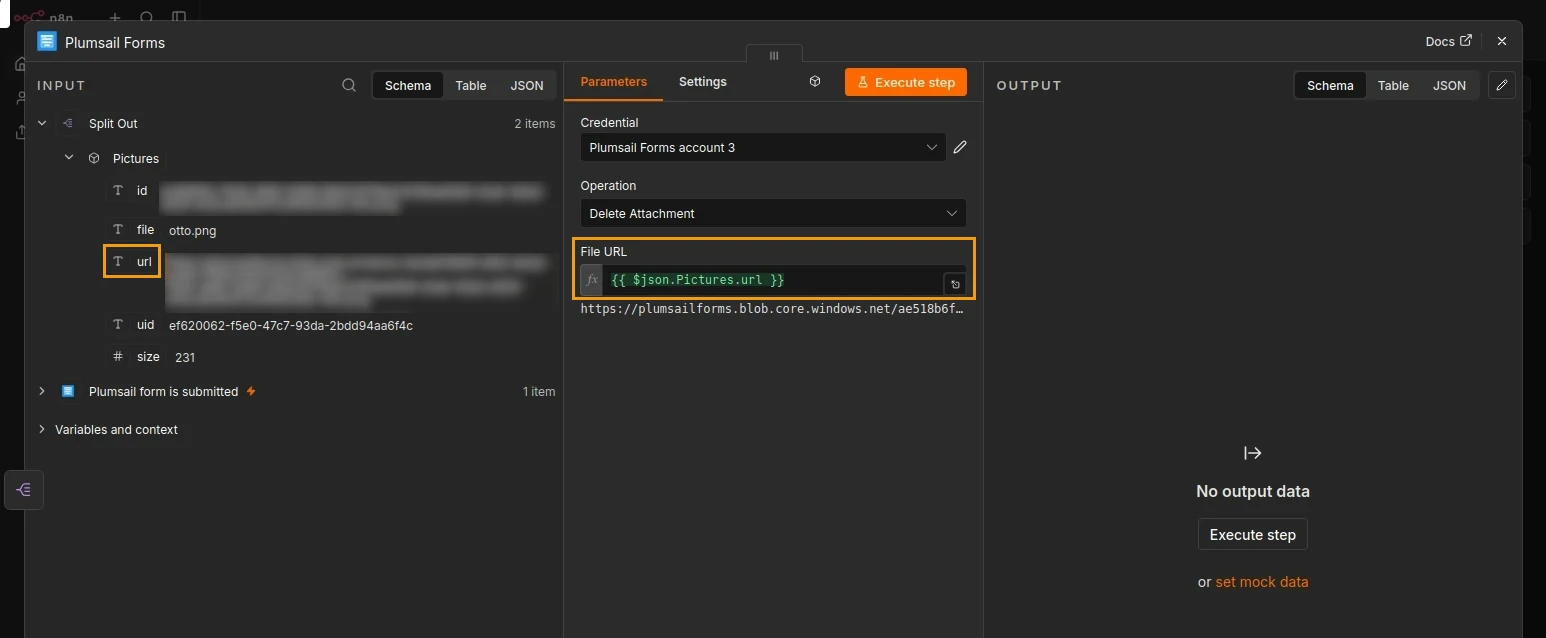Switch input view to JSON
The width and height of the screenshot is (1546, 638).
527,85
